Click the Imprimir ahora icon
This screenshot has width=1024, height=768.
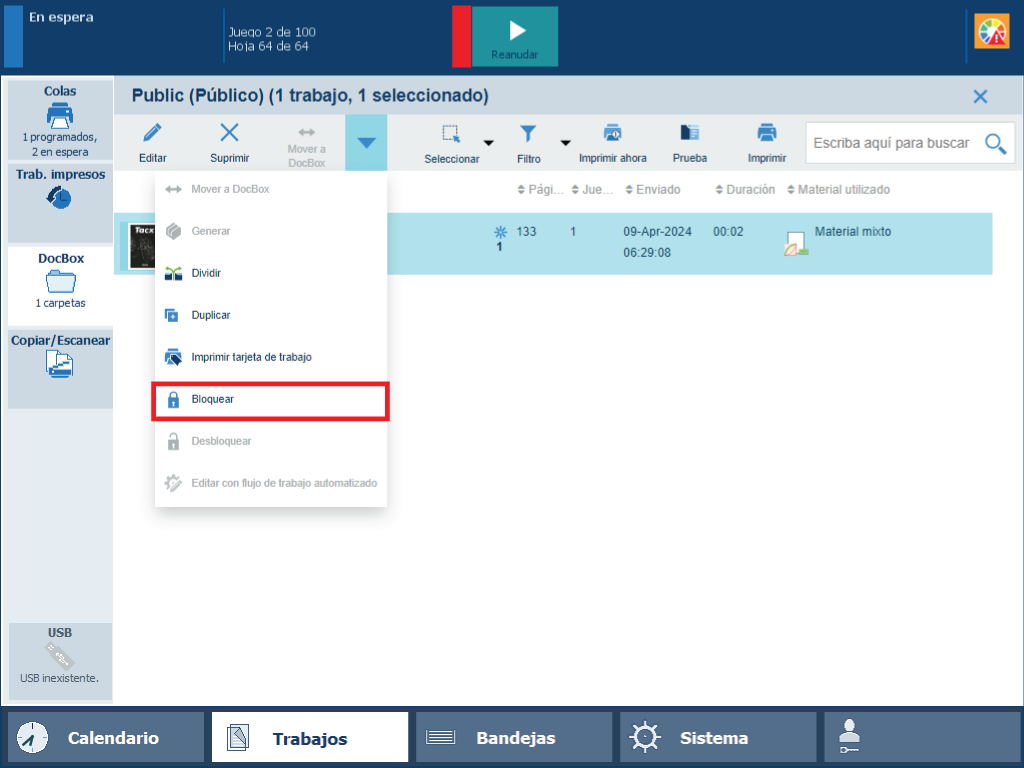click(x=612, y=133)
